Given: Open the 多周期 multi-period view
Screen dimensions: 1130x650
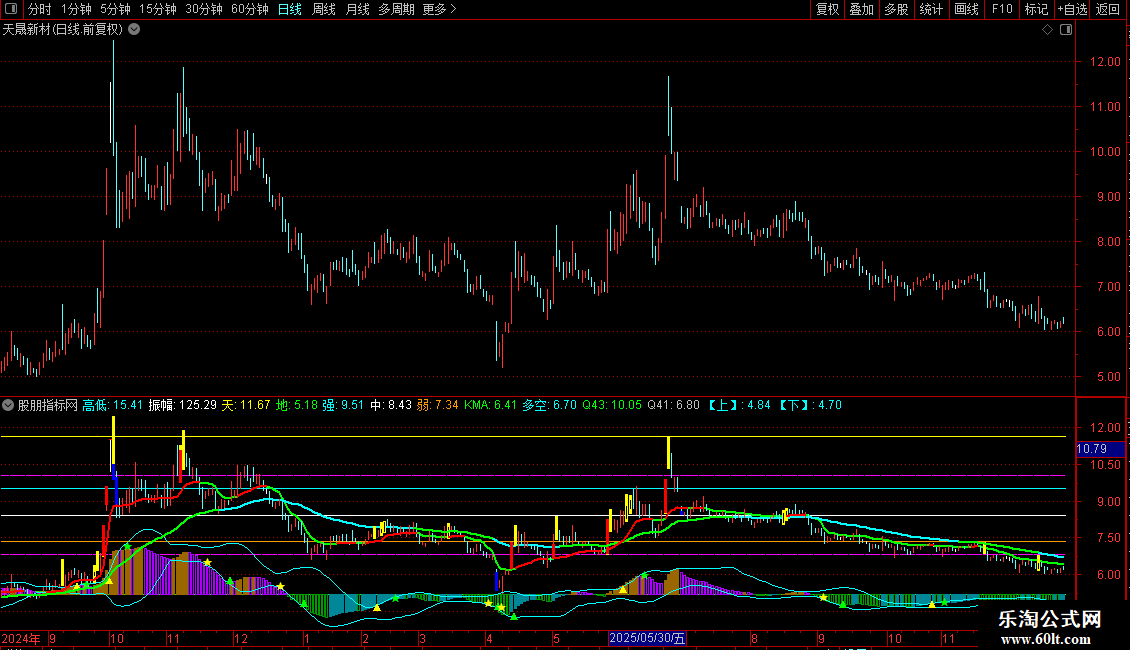Looking at the screenshot, I should (x=395, y=10).
